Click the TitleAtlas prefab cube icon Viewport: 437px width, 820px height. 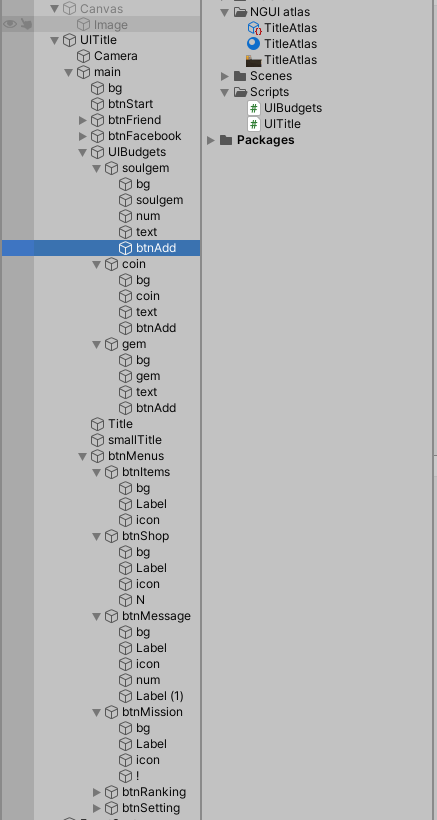(254, 28)
